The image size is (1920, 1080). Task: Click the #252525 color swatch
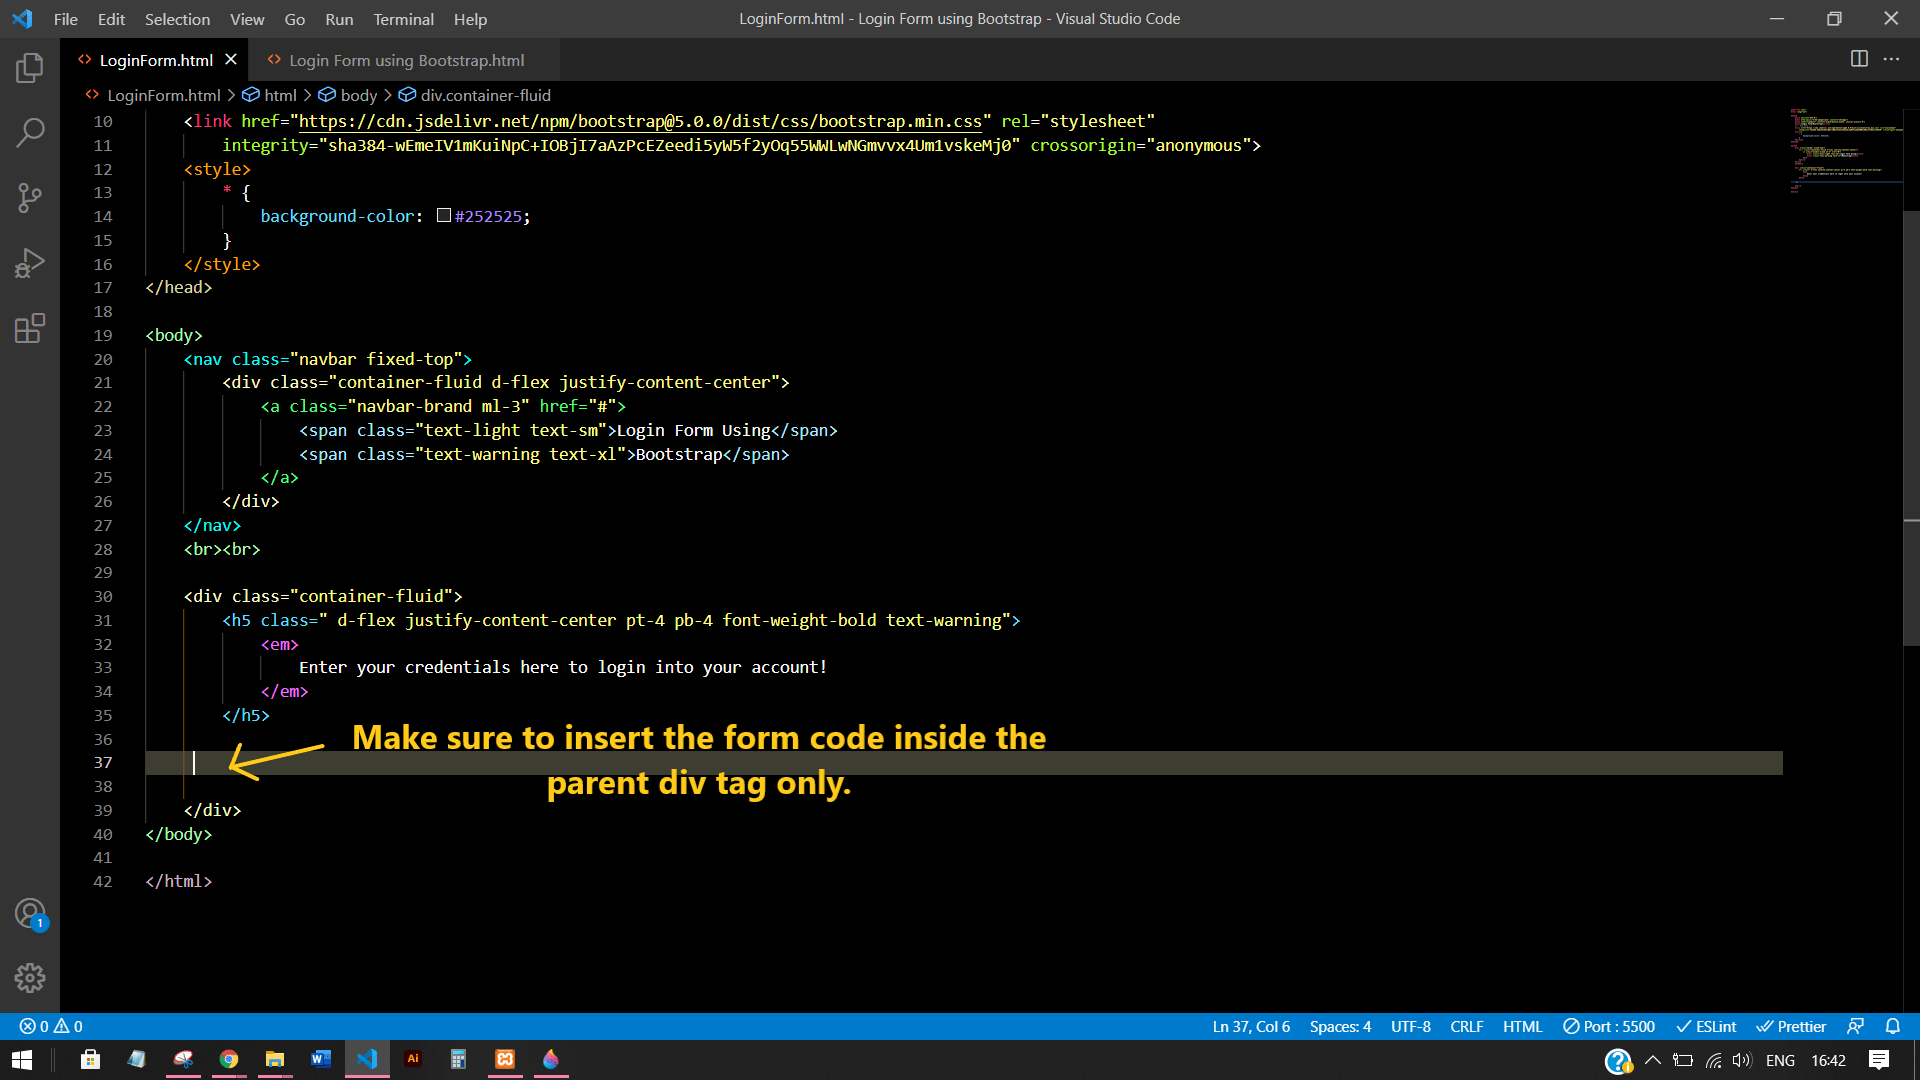pyautogui.click(x=444, y=216)
